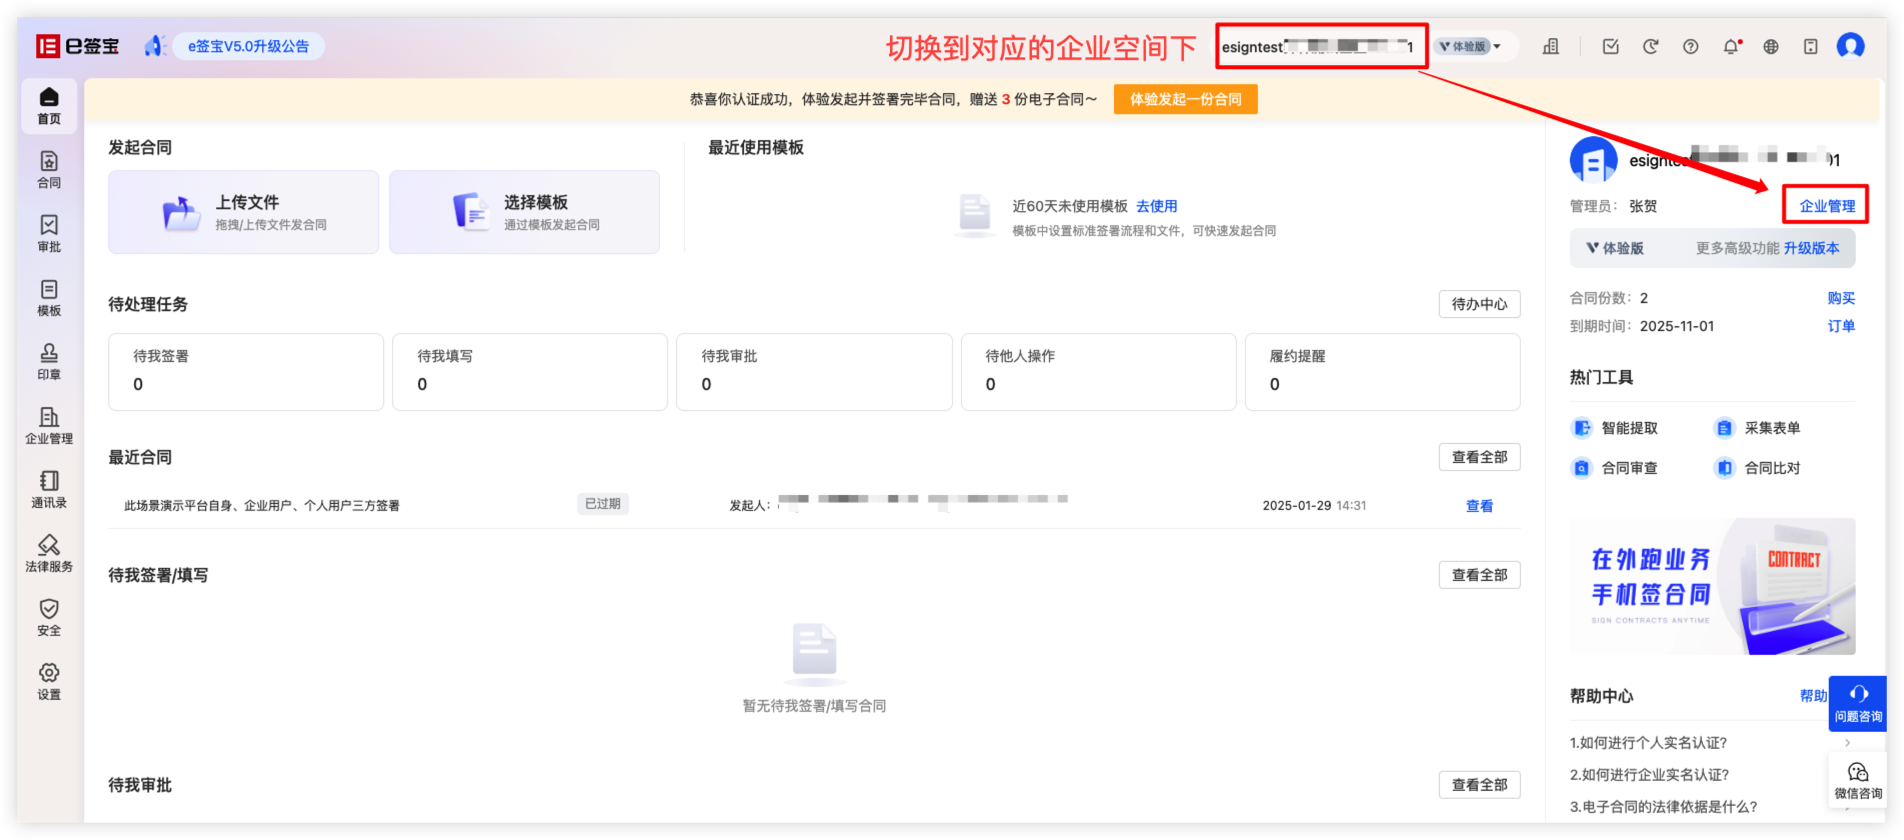
Task: Open the 通讯录 contacts sidebar item
Action: pyautogui.click(x=49, y=490)
